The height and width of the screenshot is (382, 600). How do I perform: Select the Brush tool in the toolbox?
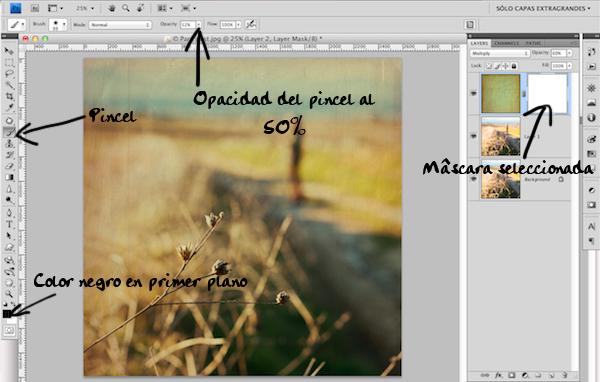pyautogui.click(x=9, y=132)
